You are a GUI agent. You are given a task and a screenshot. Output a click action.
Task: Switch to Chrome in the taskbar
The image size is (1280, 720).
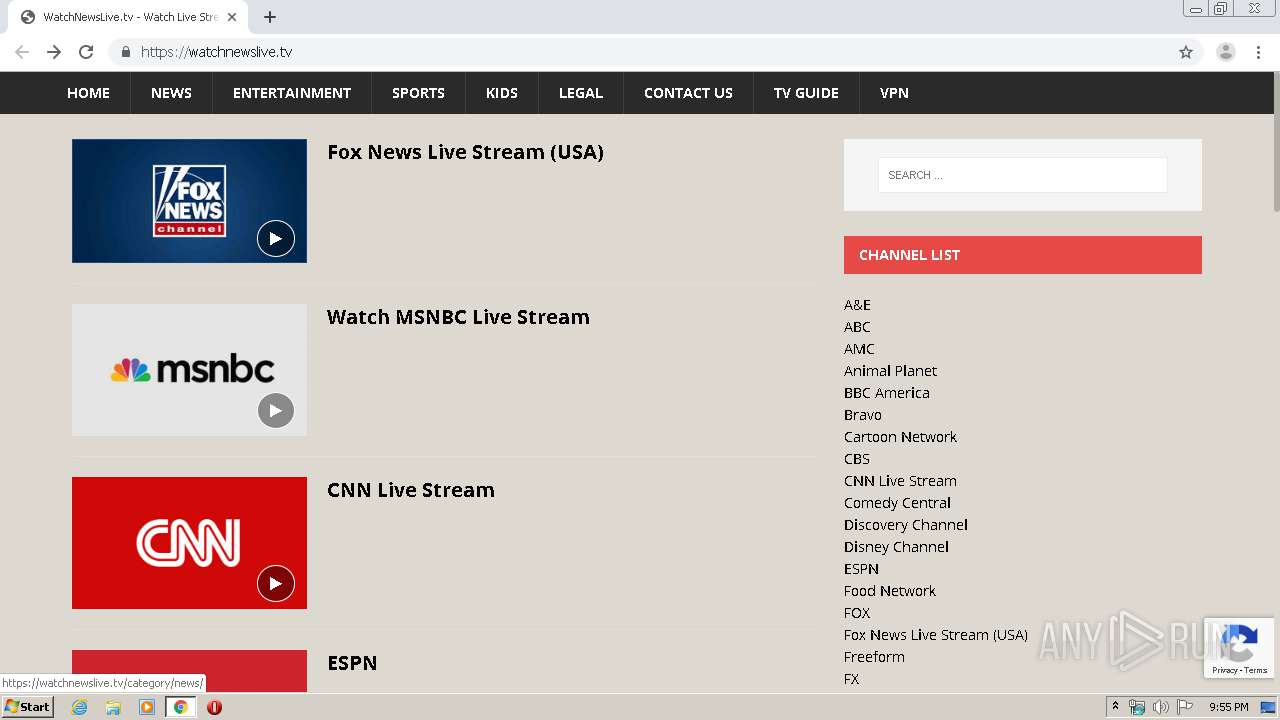[x=180, y=707]
